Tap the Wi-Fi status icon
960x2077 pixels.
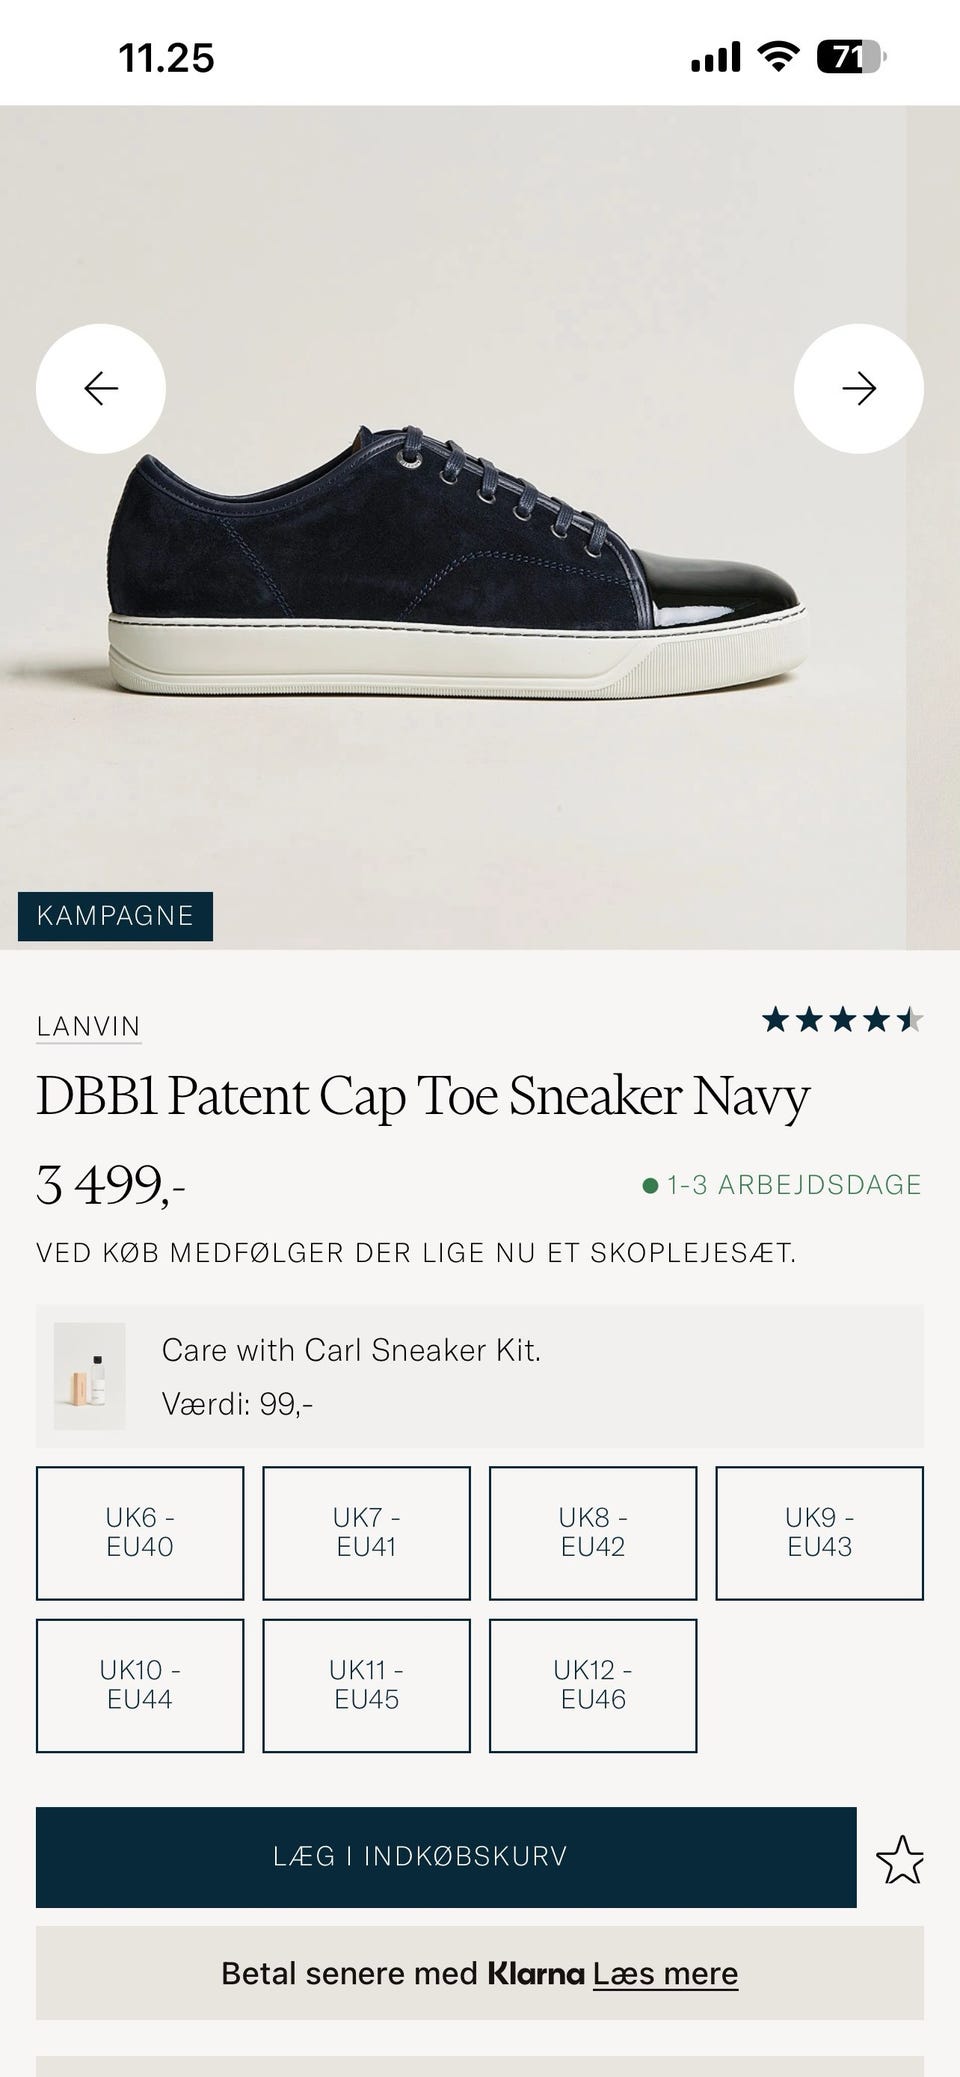777,57
